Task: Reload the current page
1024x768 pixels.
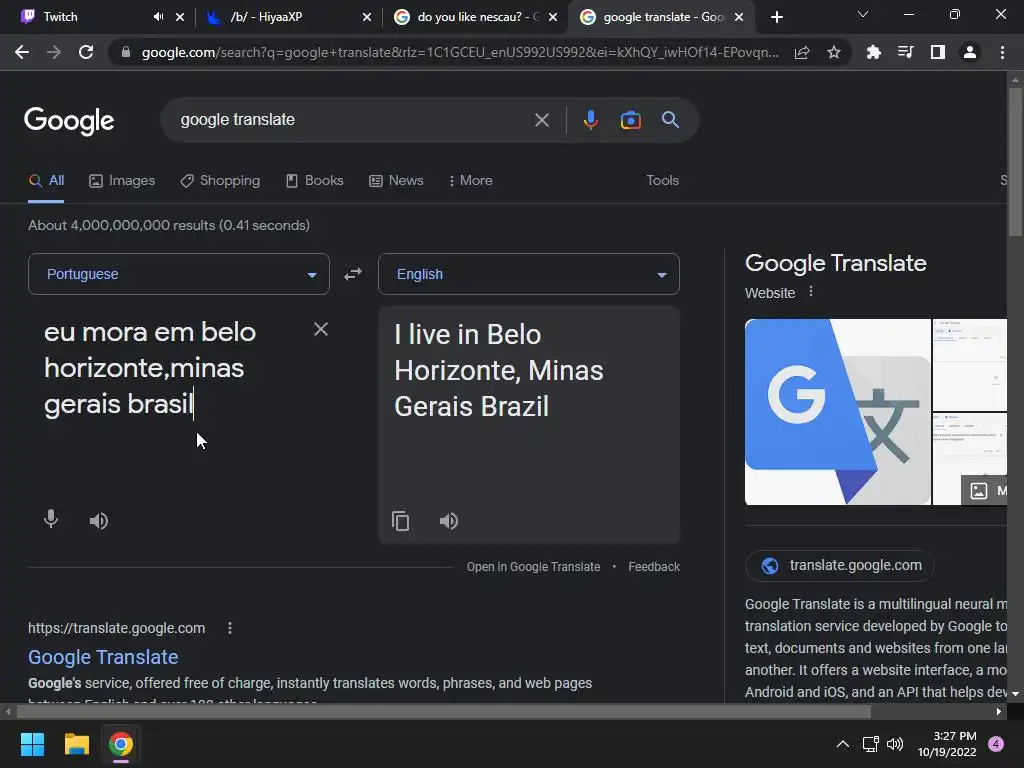Action: point(86,52)
